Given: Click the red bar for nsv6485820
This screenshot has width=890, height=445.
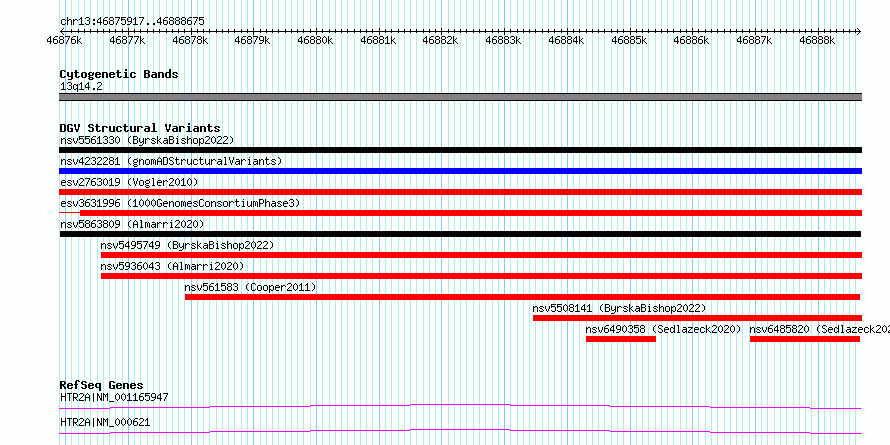Looking at the screenshot, I should click(x=805, y=339).
